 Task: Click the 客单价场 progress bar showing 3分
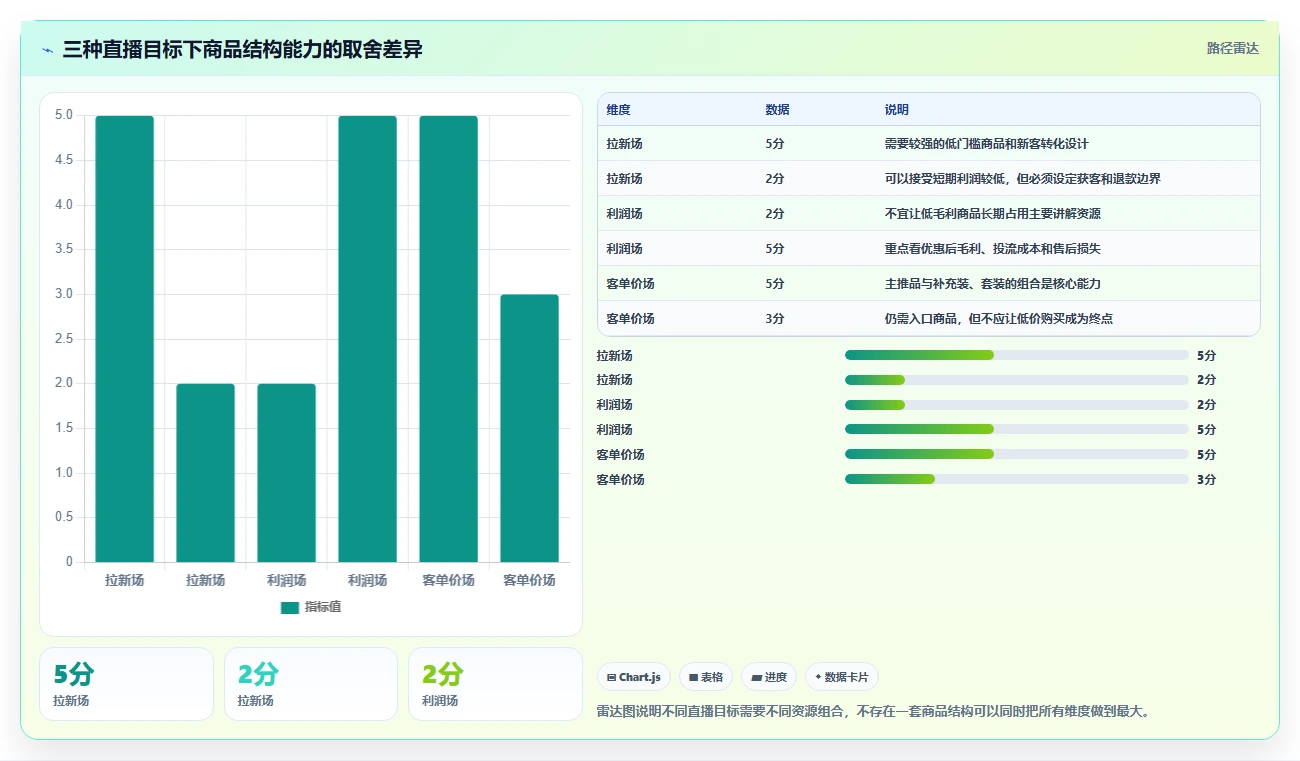(x=1017, y=479)
